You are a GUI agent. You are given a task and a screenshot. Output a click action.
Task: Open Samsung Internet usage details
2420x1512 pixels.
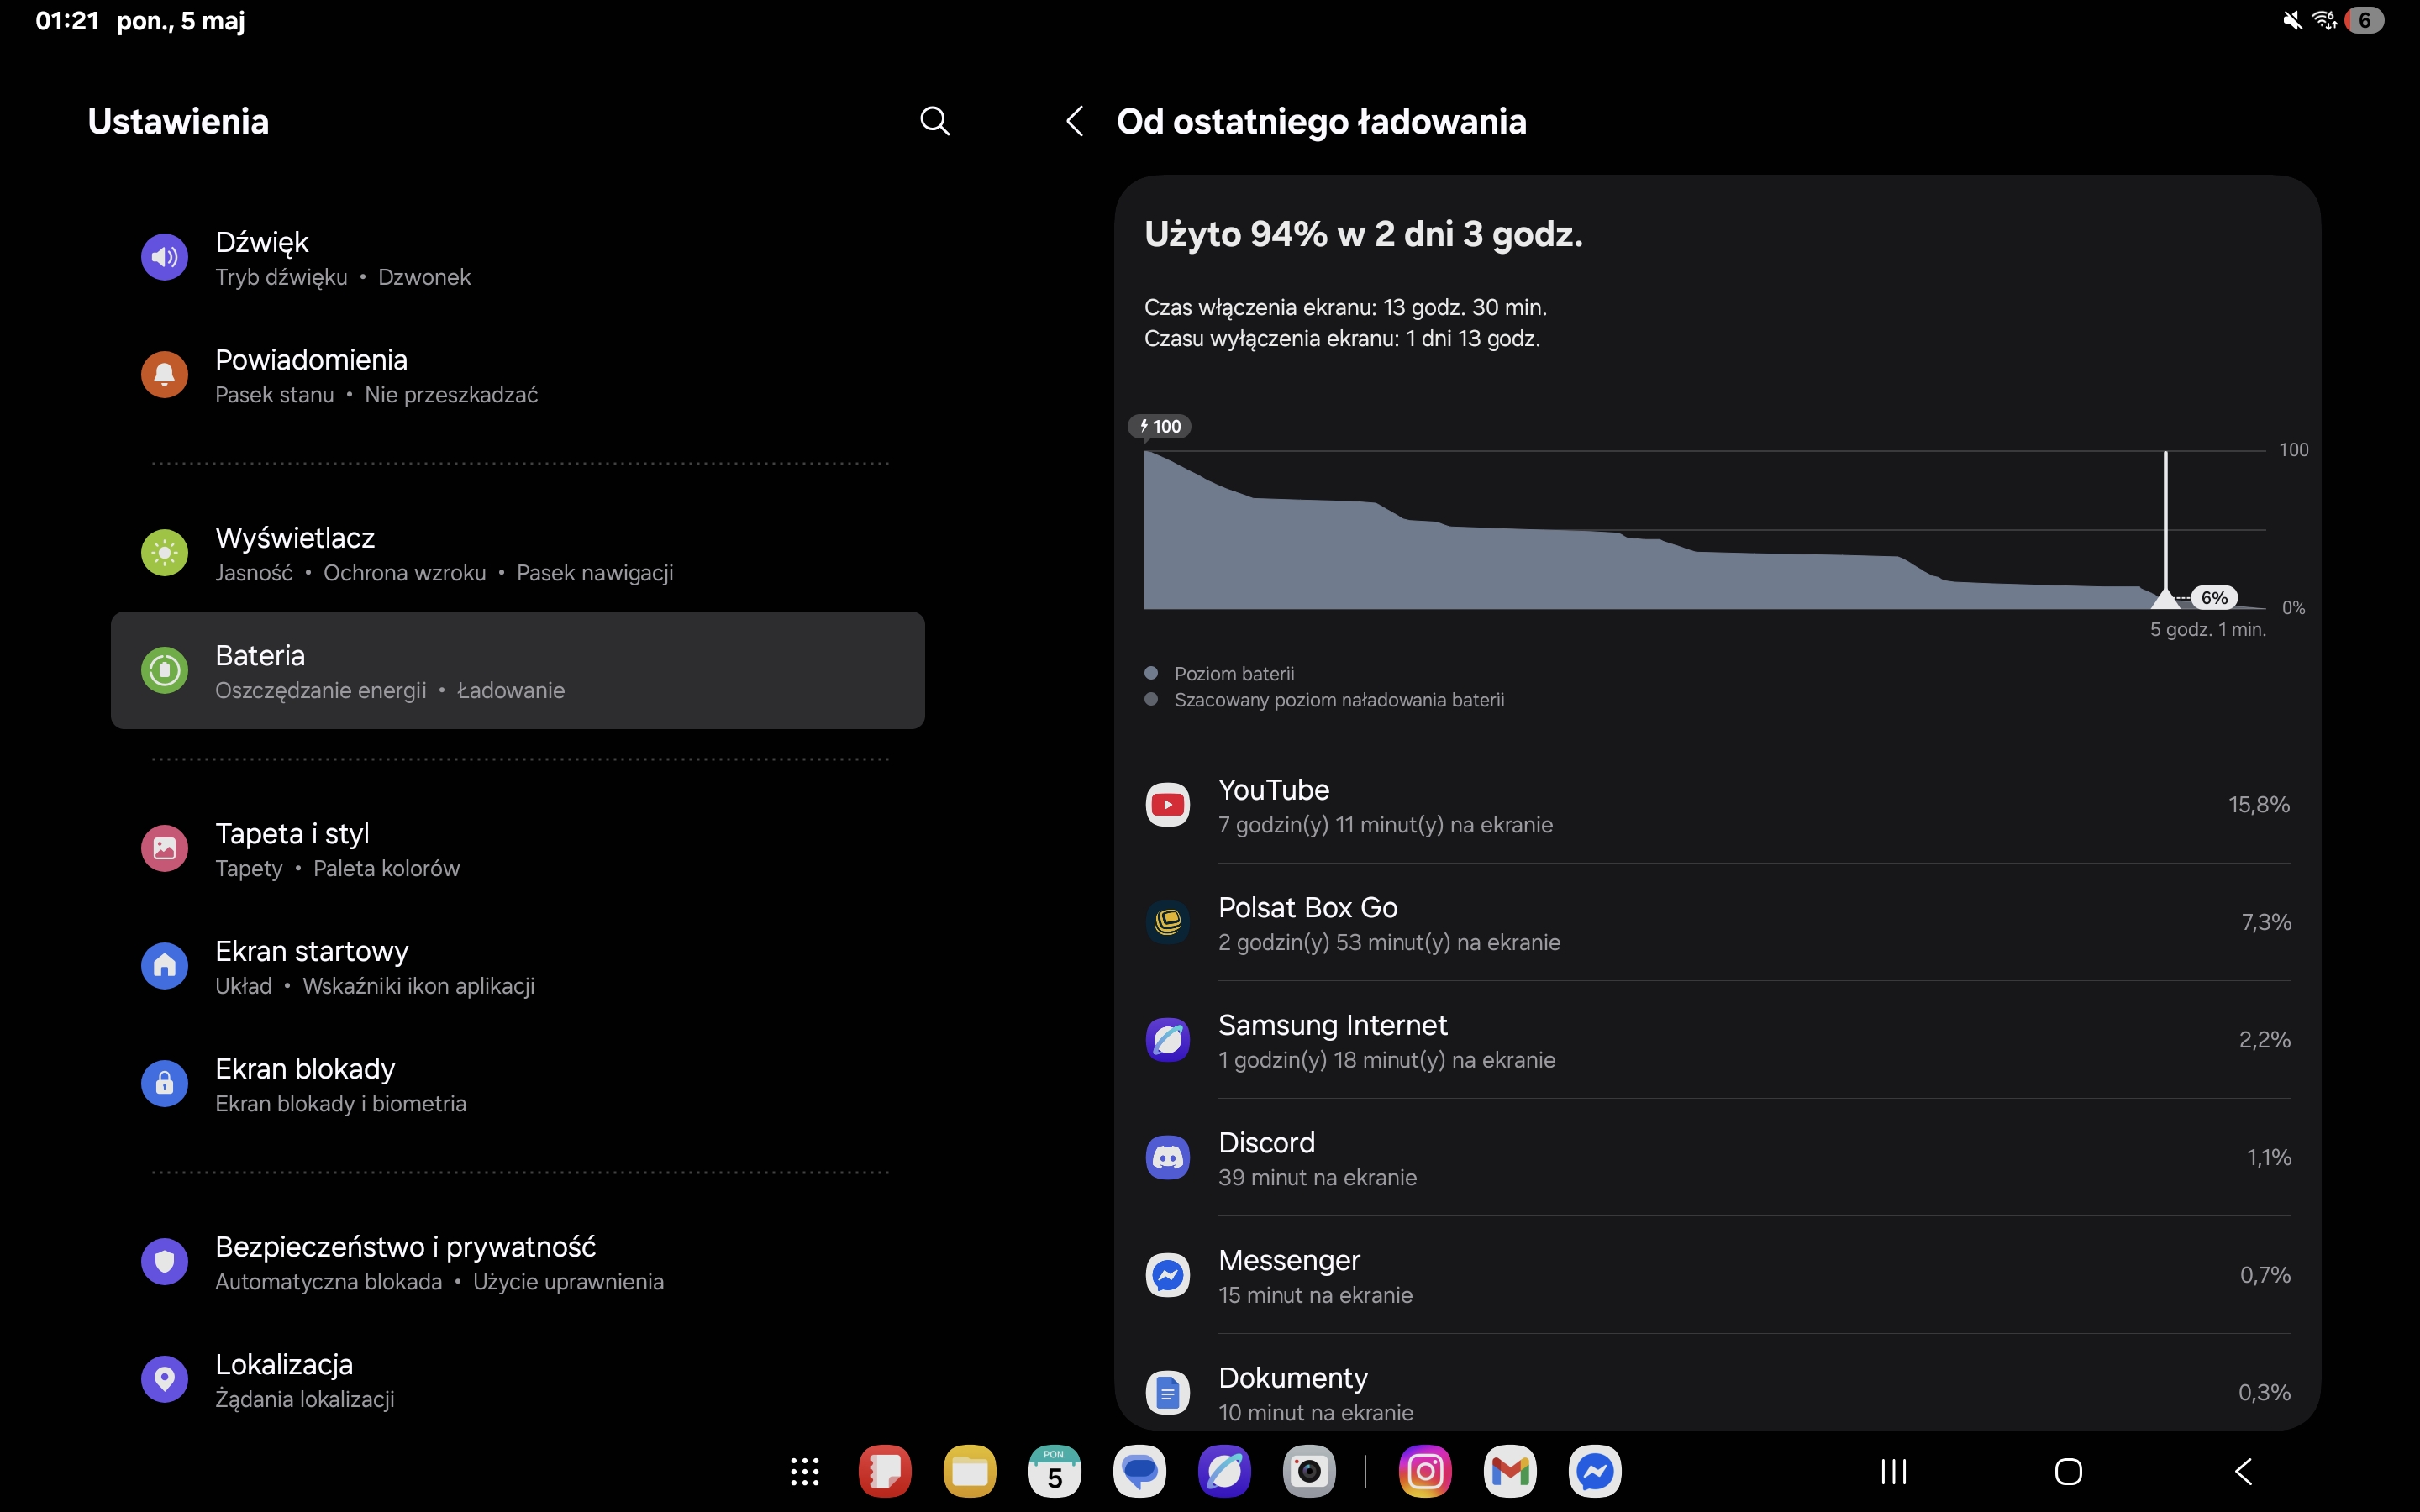[1717, 1040]
